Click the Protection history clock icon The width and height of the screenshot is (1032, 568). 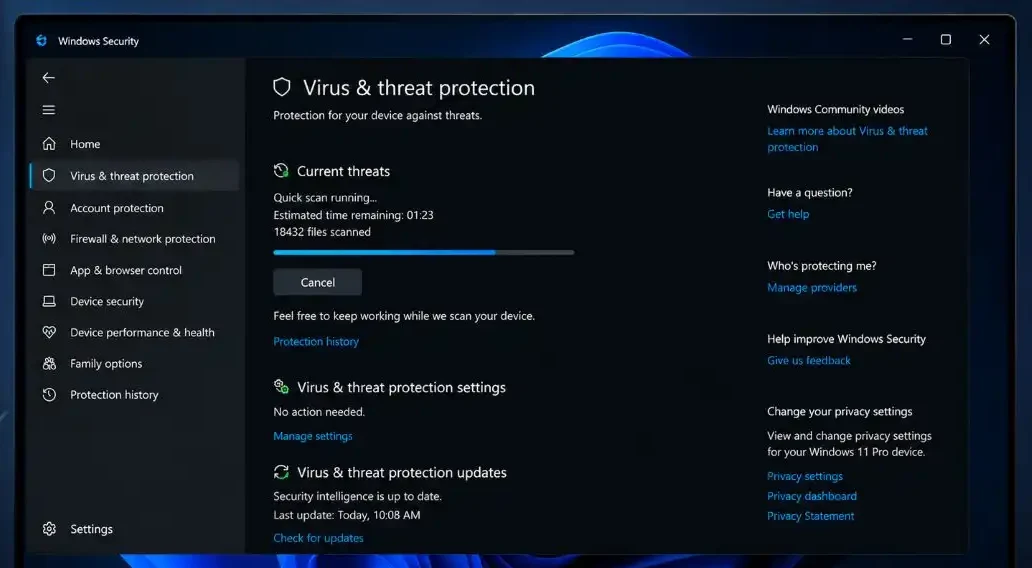pyautogui.click(x=49, y=394)
